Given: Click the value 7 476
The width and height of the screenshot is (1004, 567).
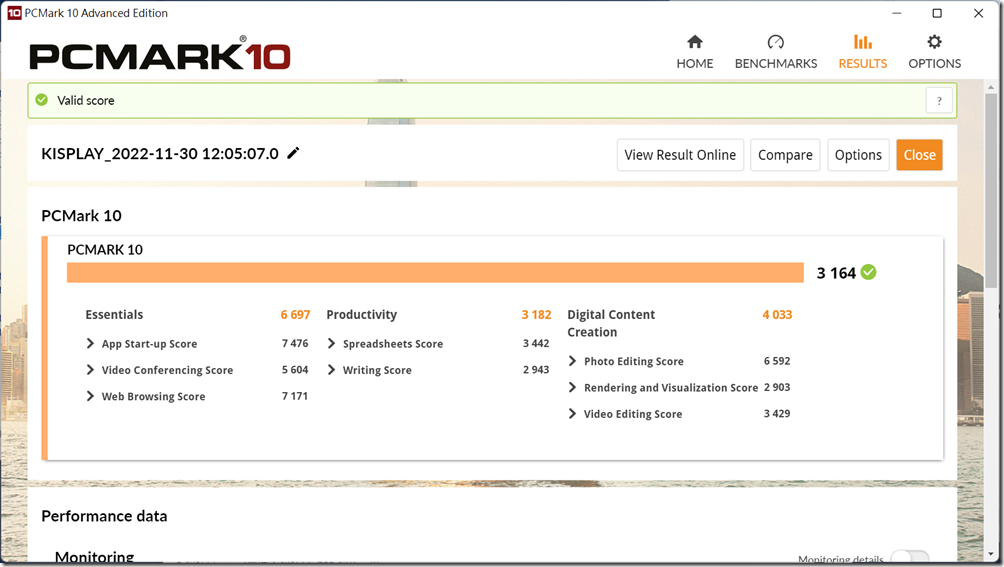Looking at the screenshot, I should coord(295,344).
